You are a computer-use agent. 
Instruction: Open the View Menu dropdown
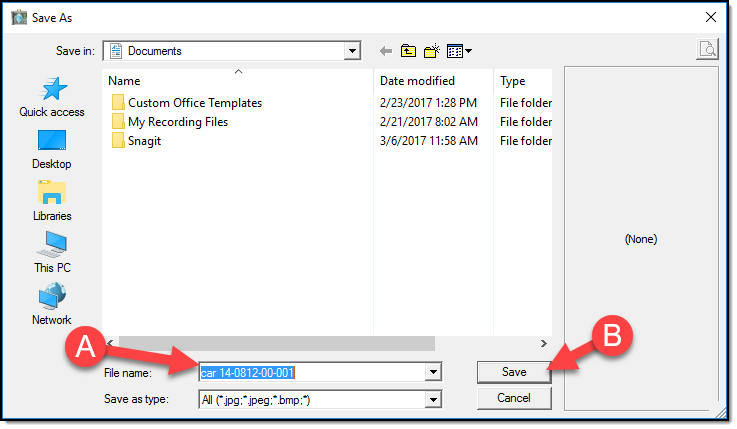point(460,51)
